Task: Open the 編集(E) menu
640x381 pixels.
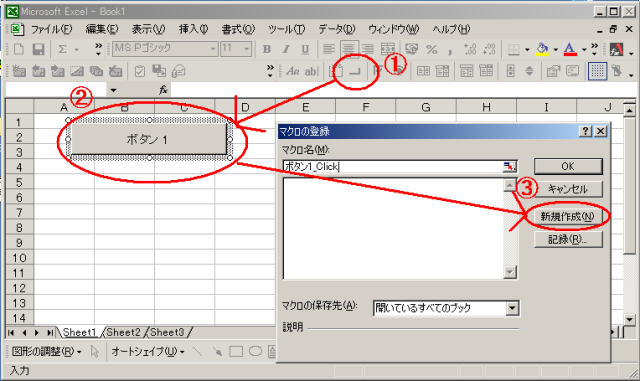Action: pos(102,29)
